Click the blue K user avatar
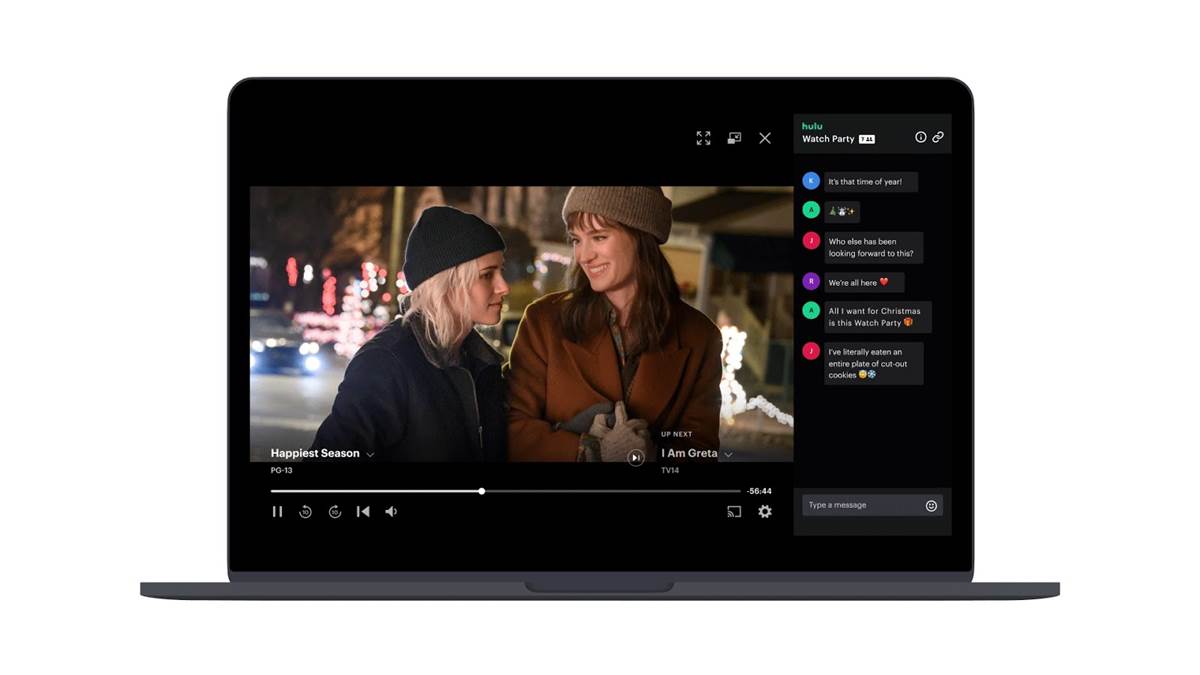Viewport: 1200px width, 675px height. click(x=811, y=181)
